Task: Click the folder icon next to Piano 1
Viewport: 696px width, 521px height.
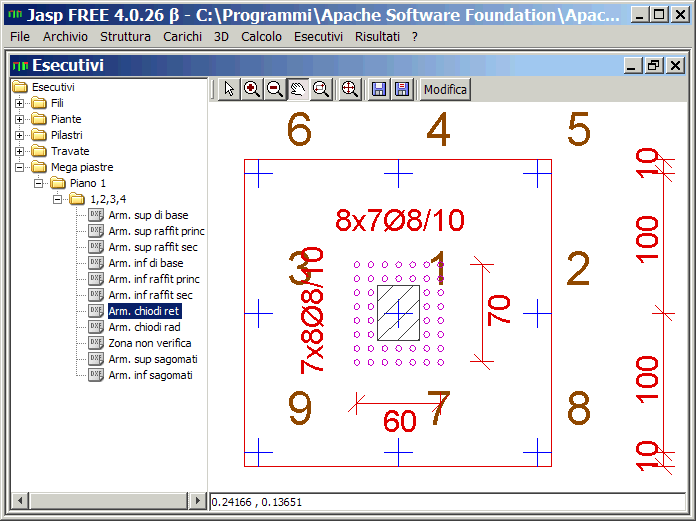Action: coord(58,182)
